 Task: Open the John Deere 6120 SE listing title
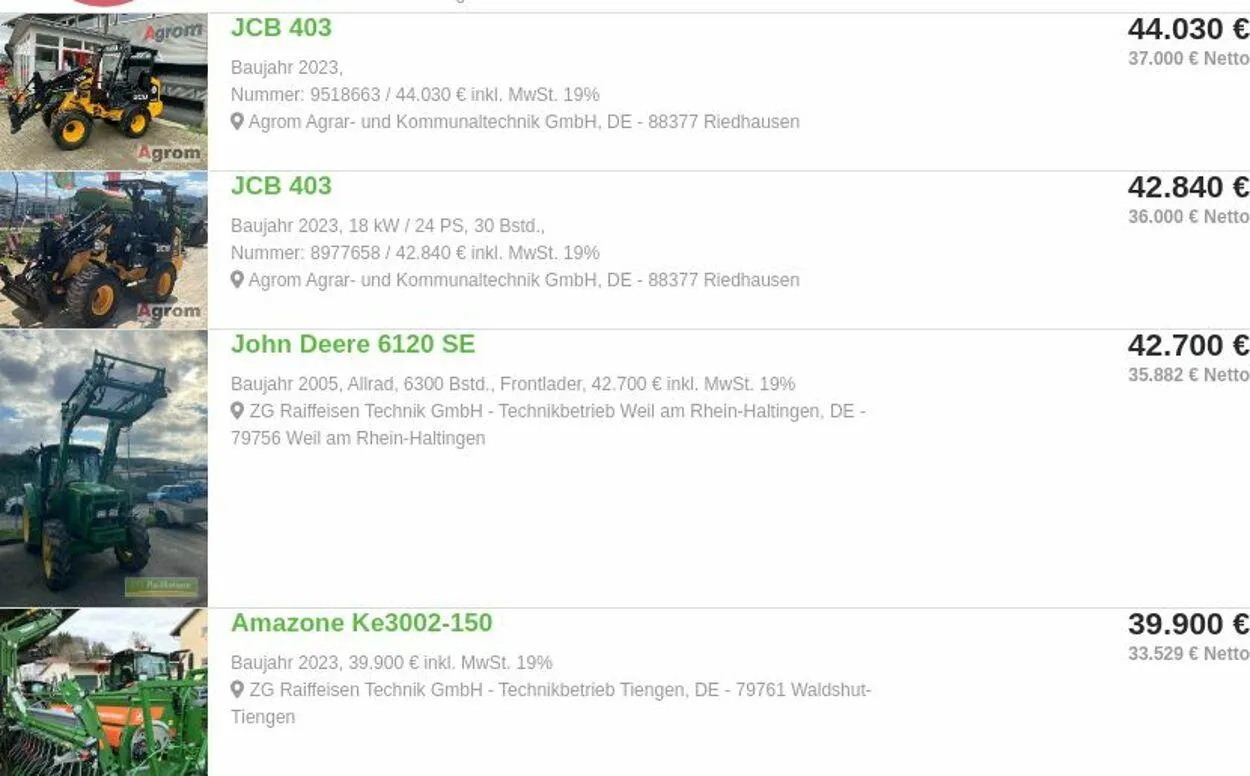tap(353, 345)
